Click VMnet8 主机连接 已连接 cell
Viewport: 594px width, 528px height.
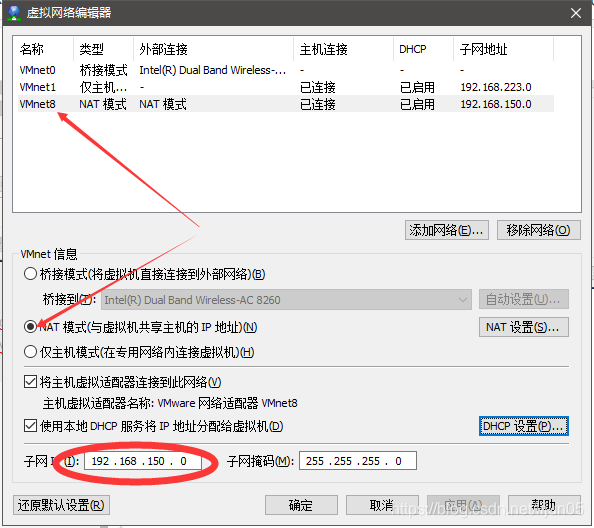click(x=317, y=104)
